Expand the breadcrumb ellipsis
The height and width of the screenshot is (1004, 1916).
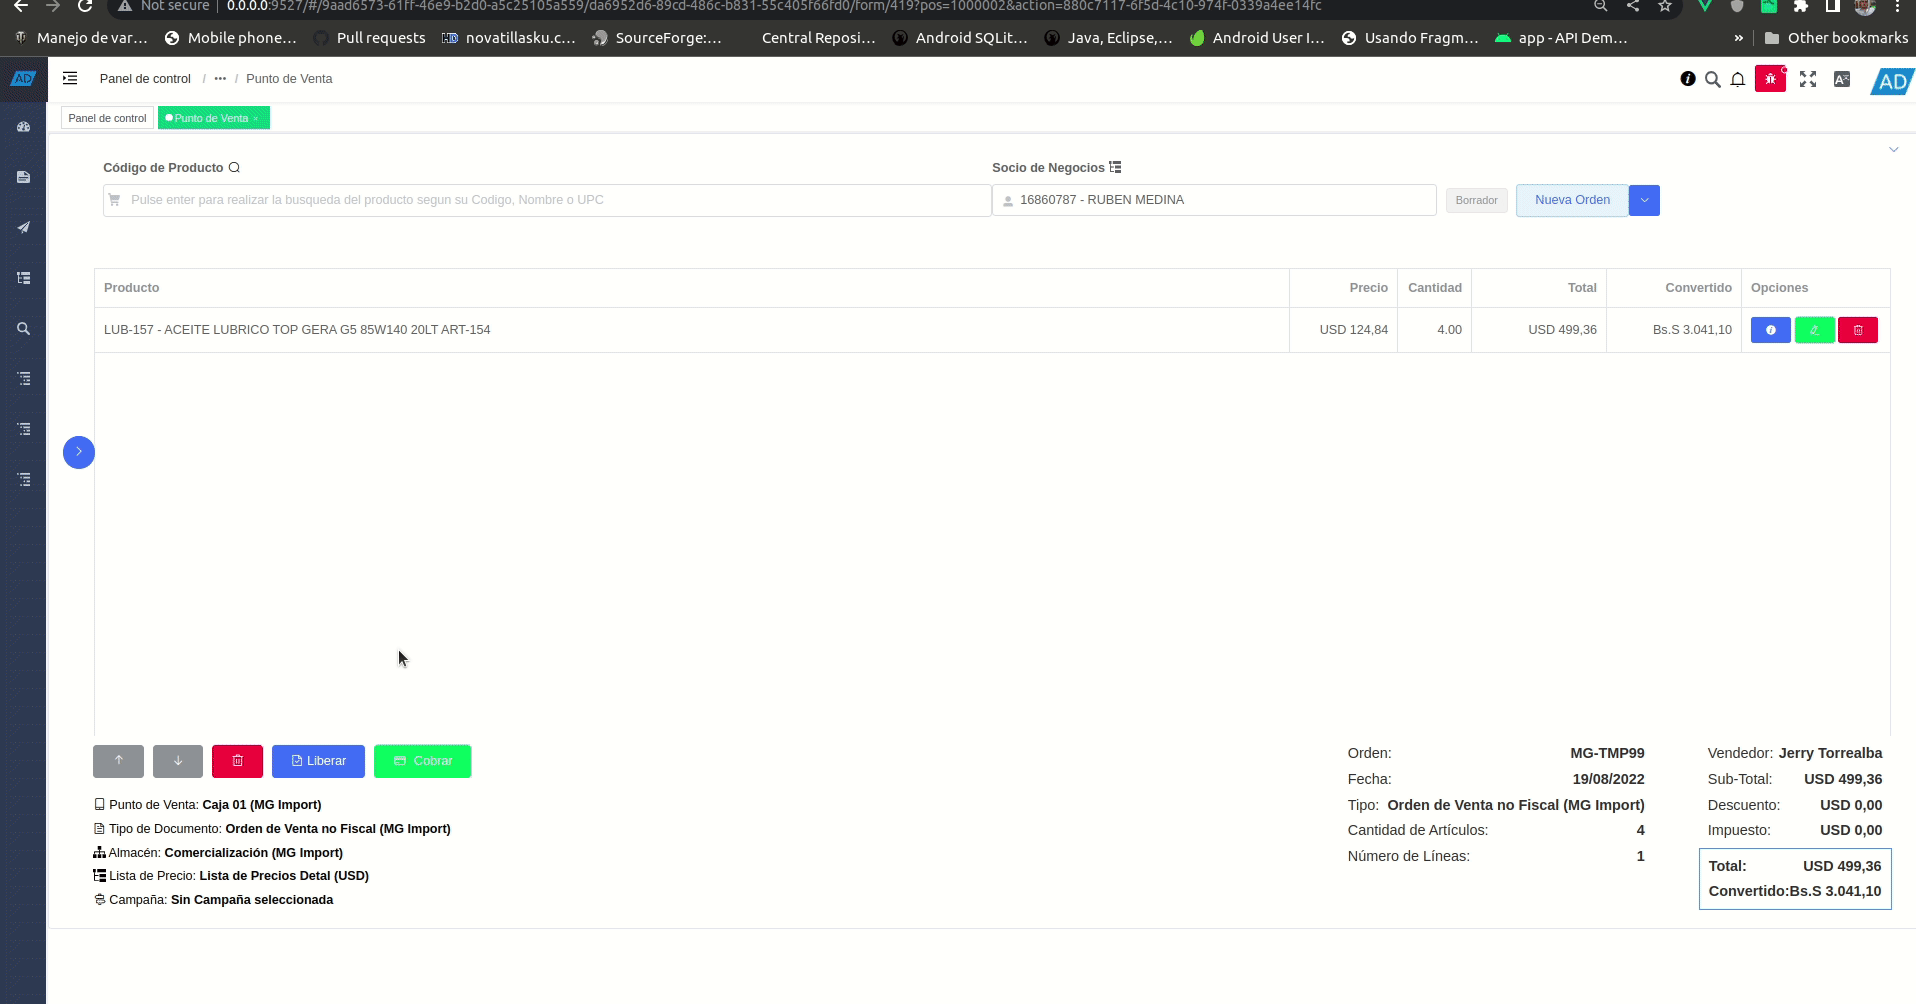click(220, 79)
